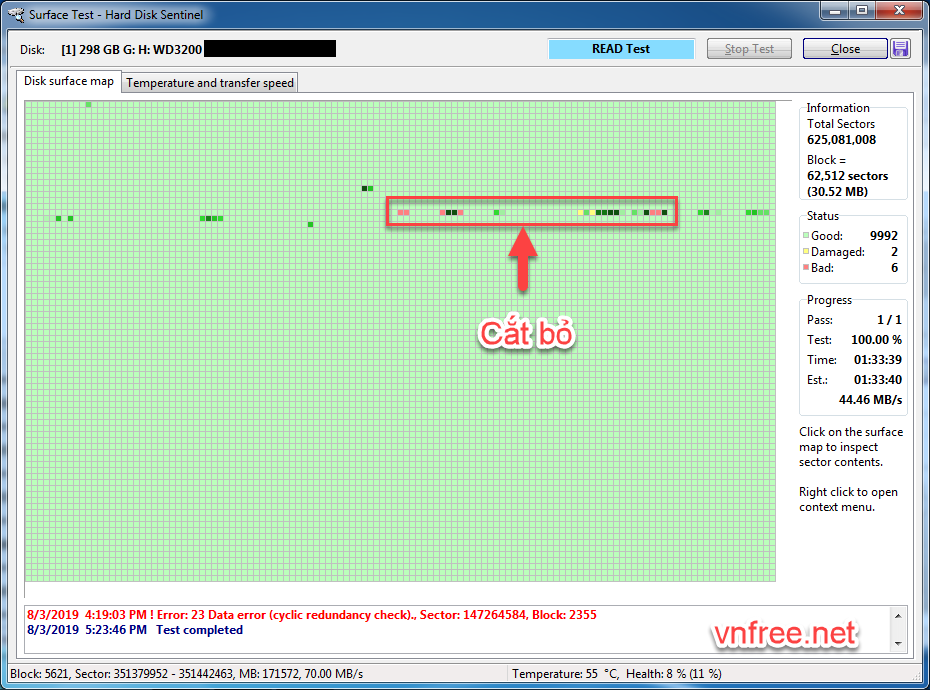Click the blue READ Test indicator

[621, 49]
